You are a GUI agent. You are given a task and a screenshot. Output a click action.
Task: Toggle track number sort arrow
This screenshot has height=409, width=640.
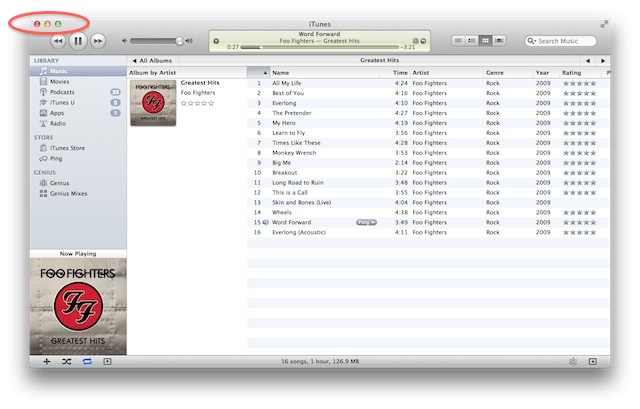click(x=258, y=73)
